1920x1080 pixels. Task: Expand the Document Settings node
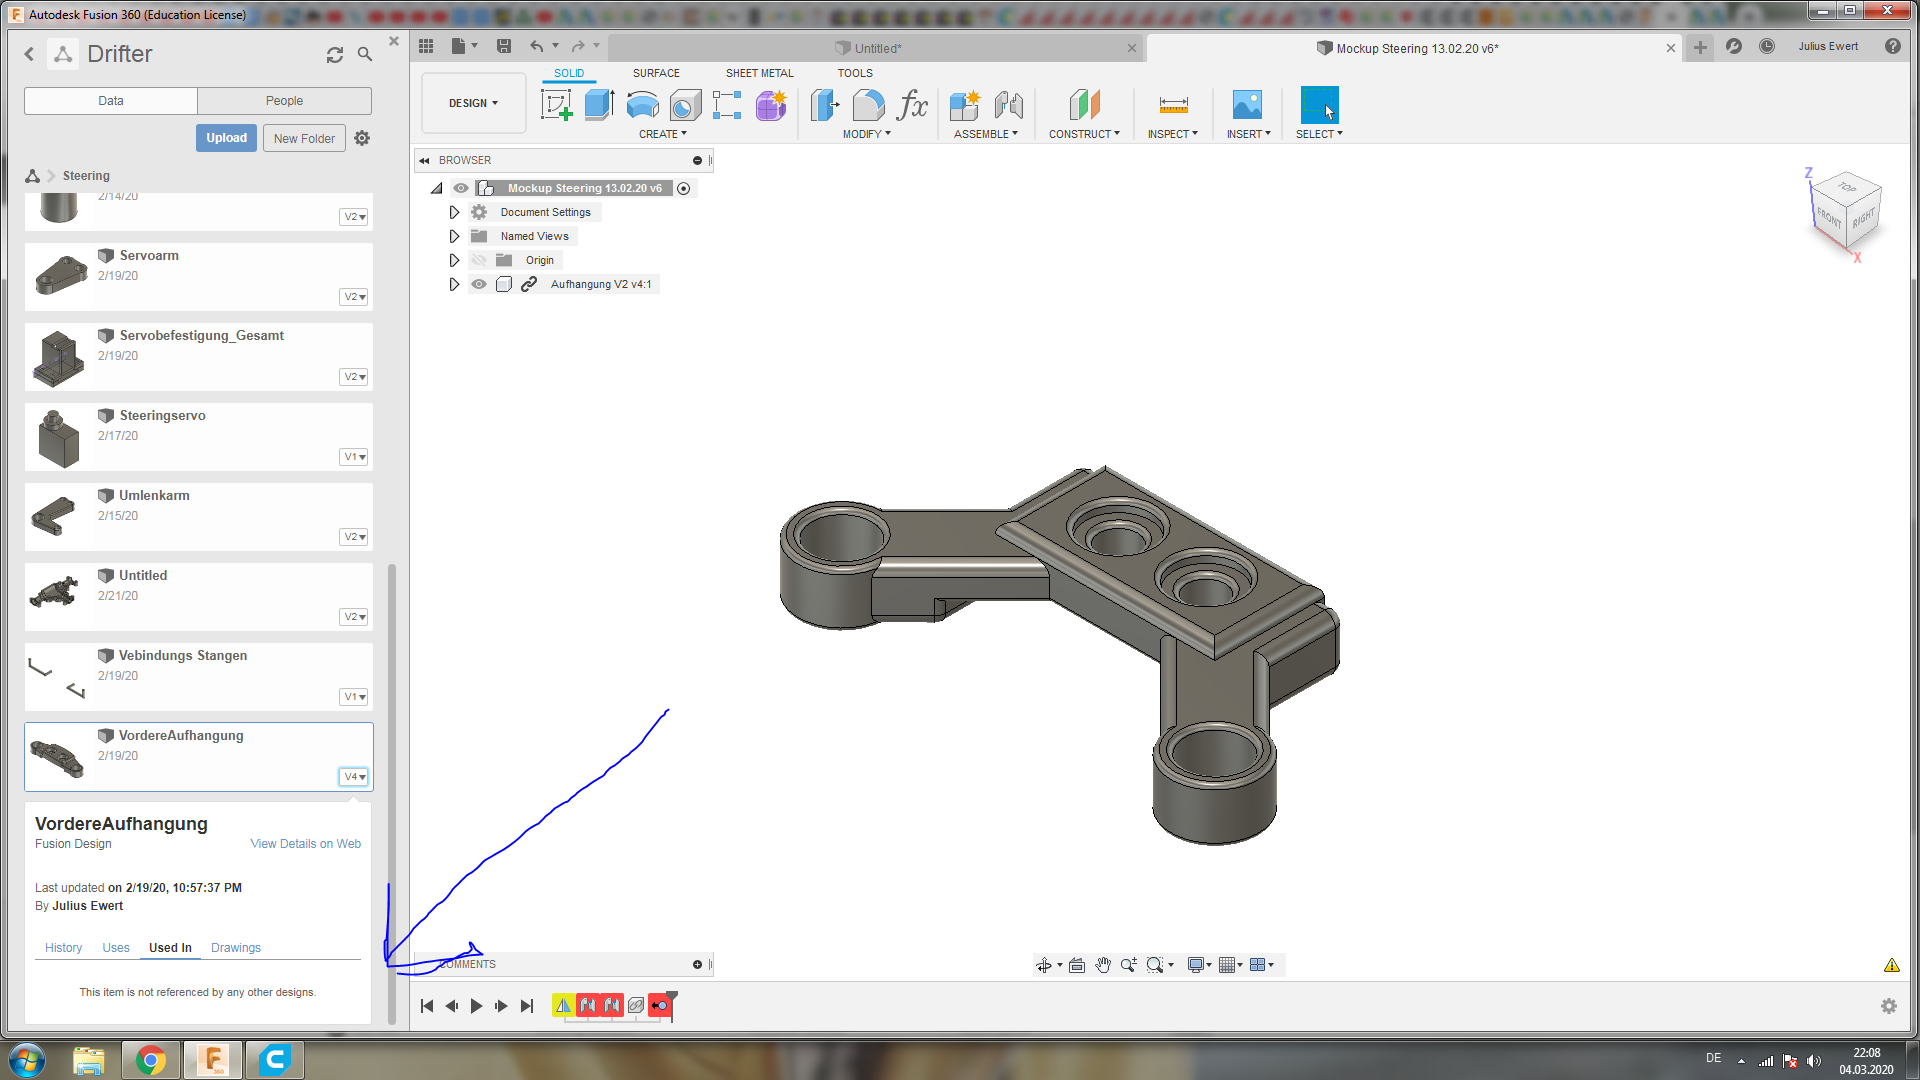point(454,212)
